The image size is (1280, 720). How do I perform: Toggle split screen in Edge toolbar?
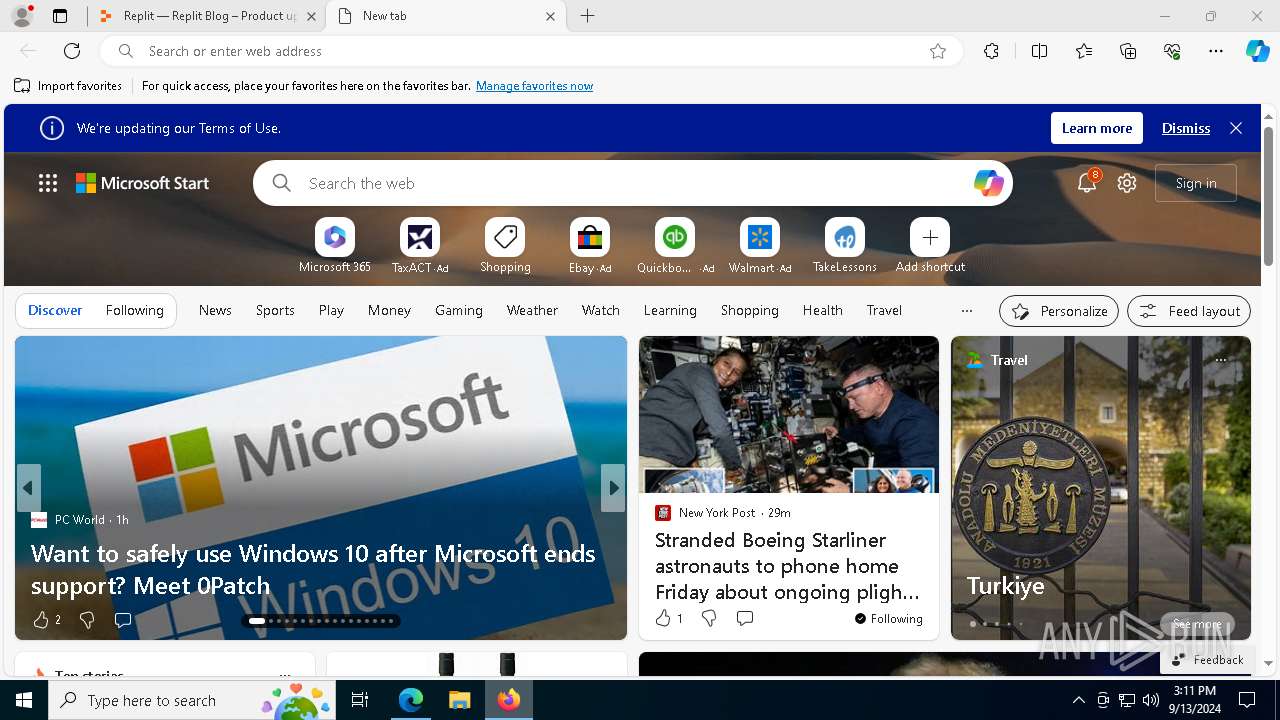coord(1039,51)
